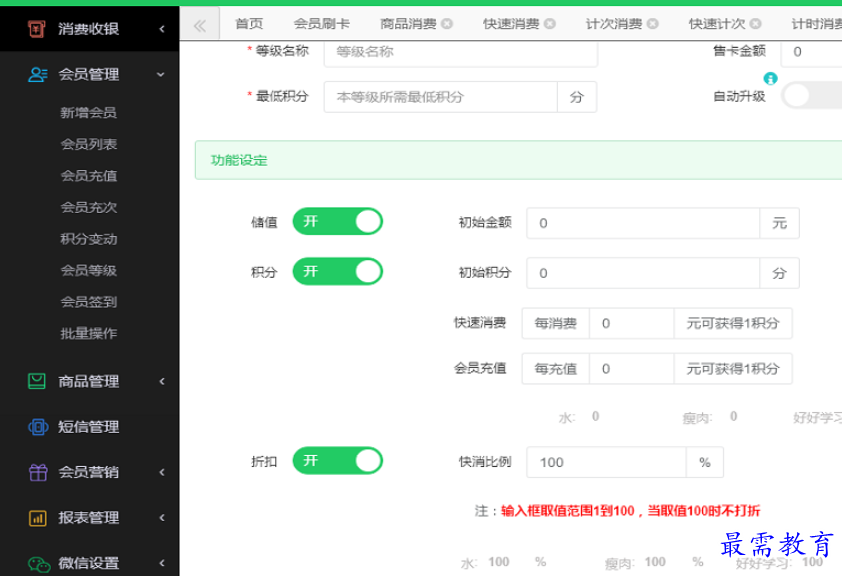Click the 短信管理 message icon
This screenshot has height=576, width=842.
click(x=37, y=427)
